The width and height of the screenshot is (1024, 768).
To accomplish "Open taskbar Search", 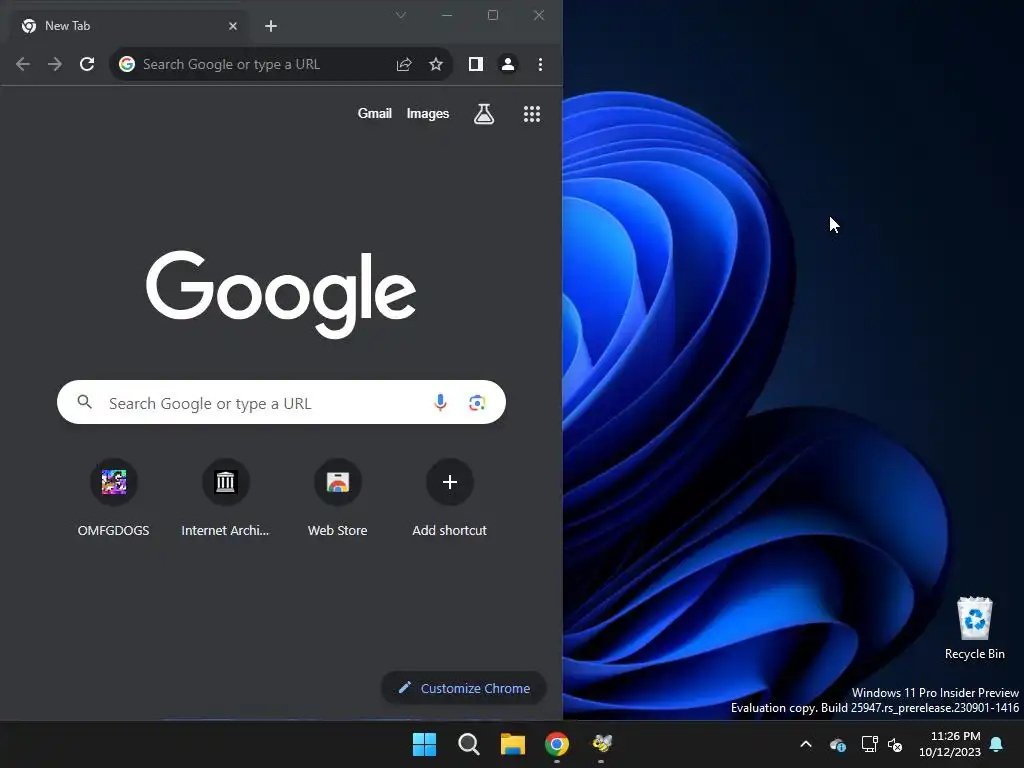I will pyautogui.click(x=469, y=744).
